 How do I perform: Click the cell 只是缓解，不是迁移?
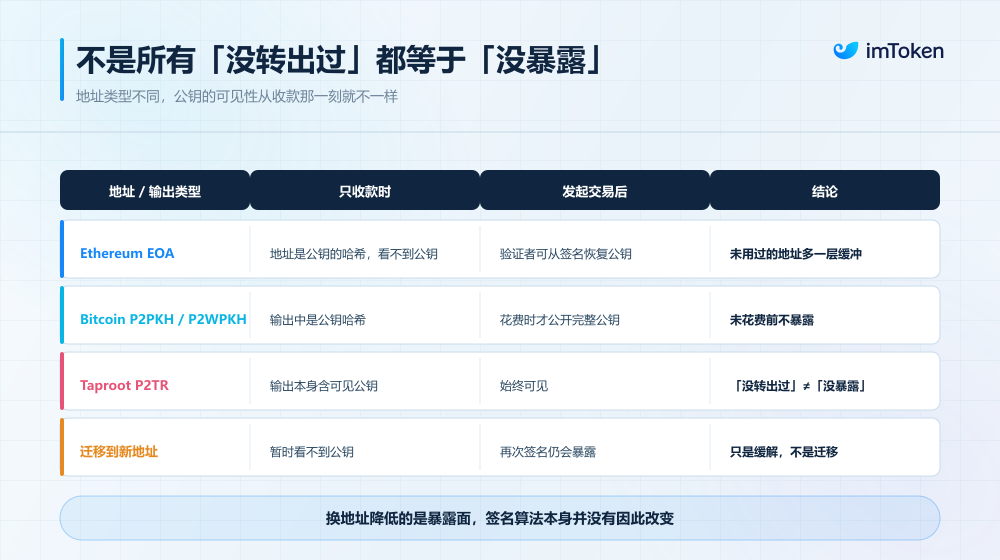click(x=784, y=452)
